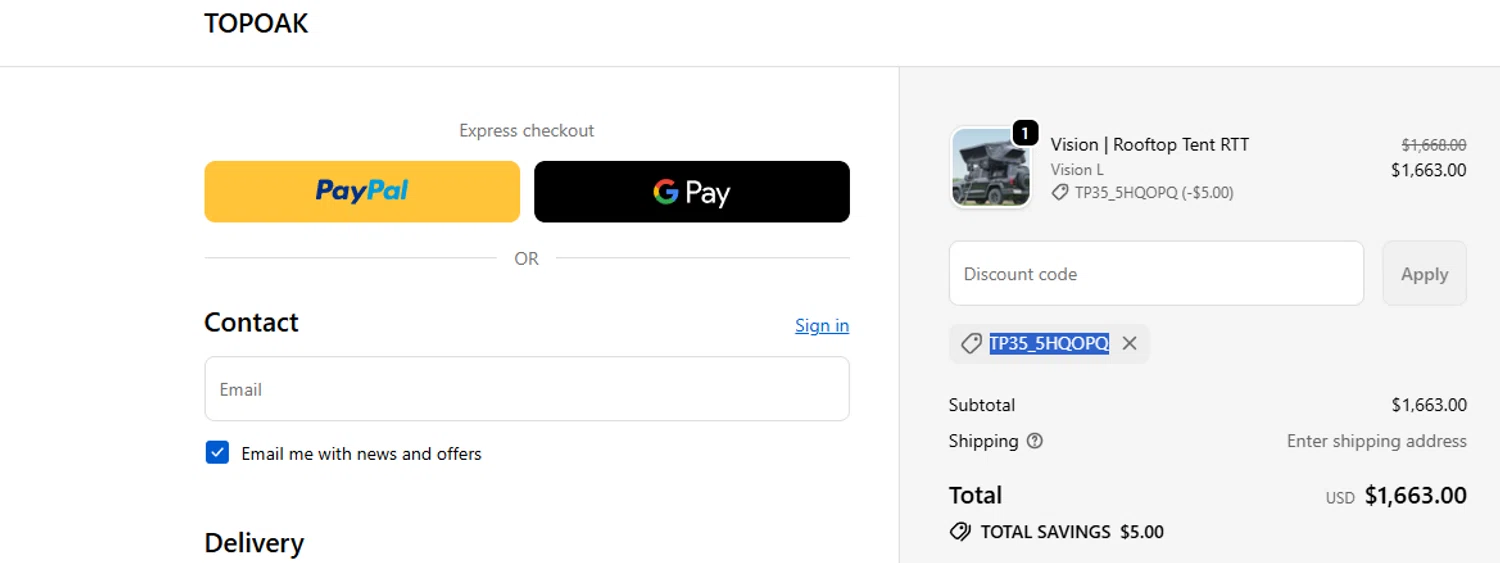Click tag icon under Vision L variant

pos(1060,193)
